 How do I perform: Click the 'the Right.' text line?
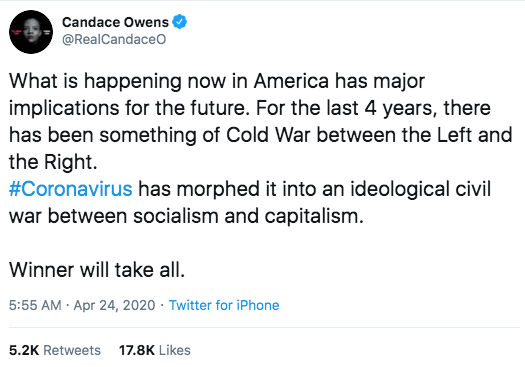coord(53,162)
